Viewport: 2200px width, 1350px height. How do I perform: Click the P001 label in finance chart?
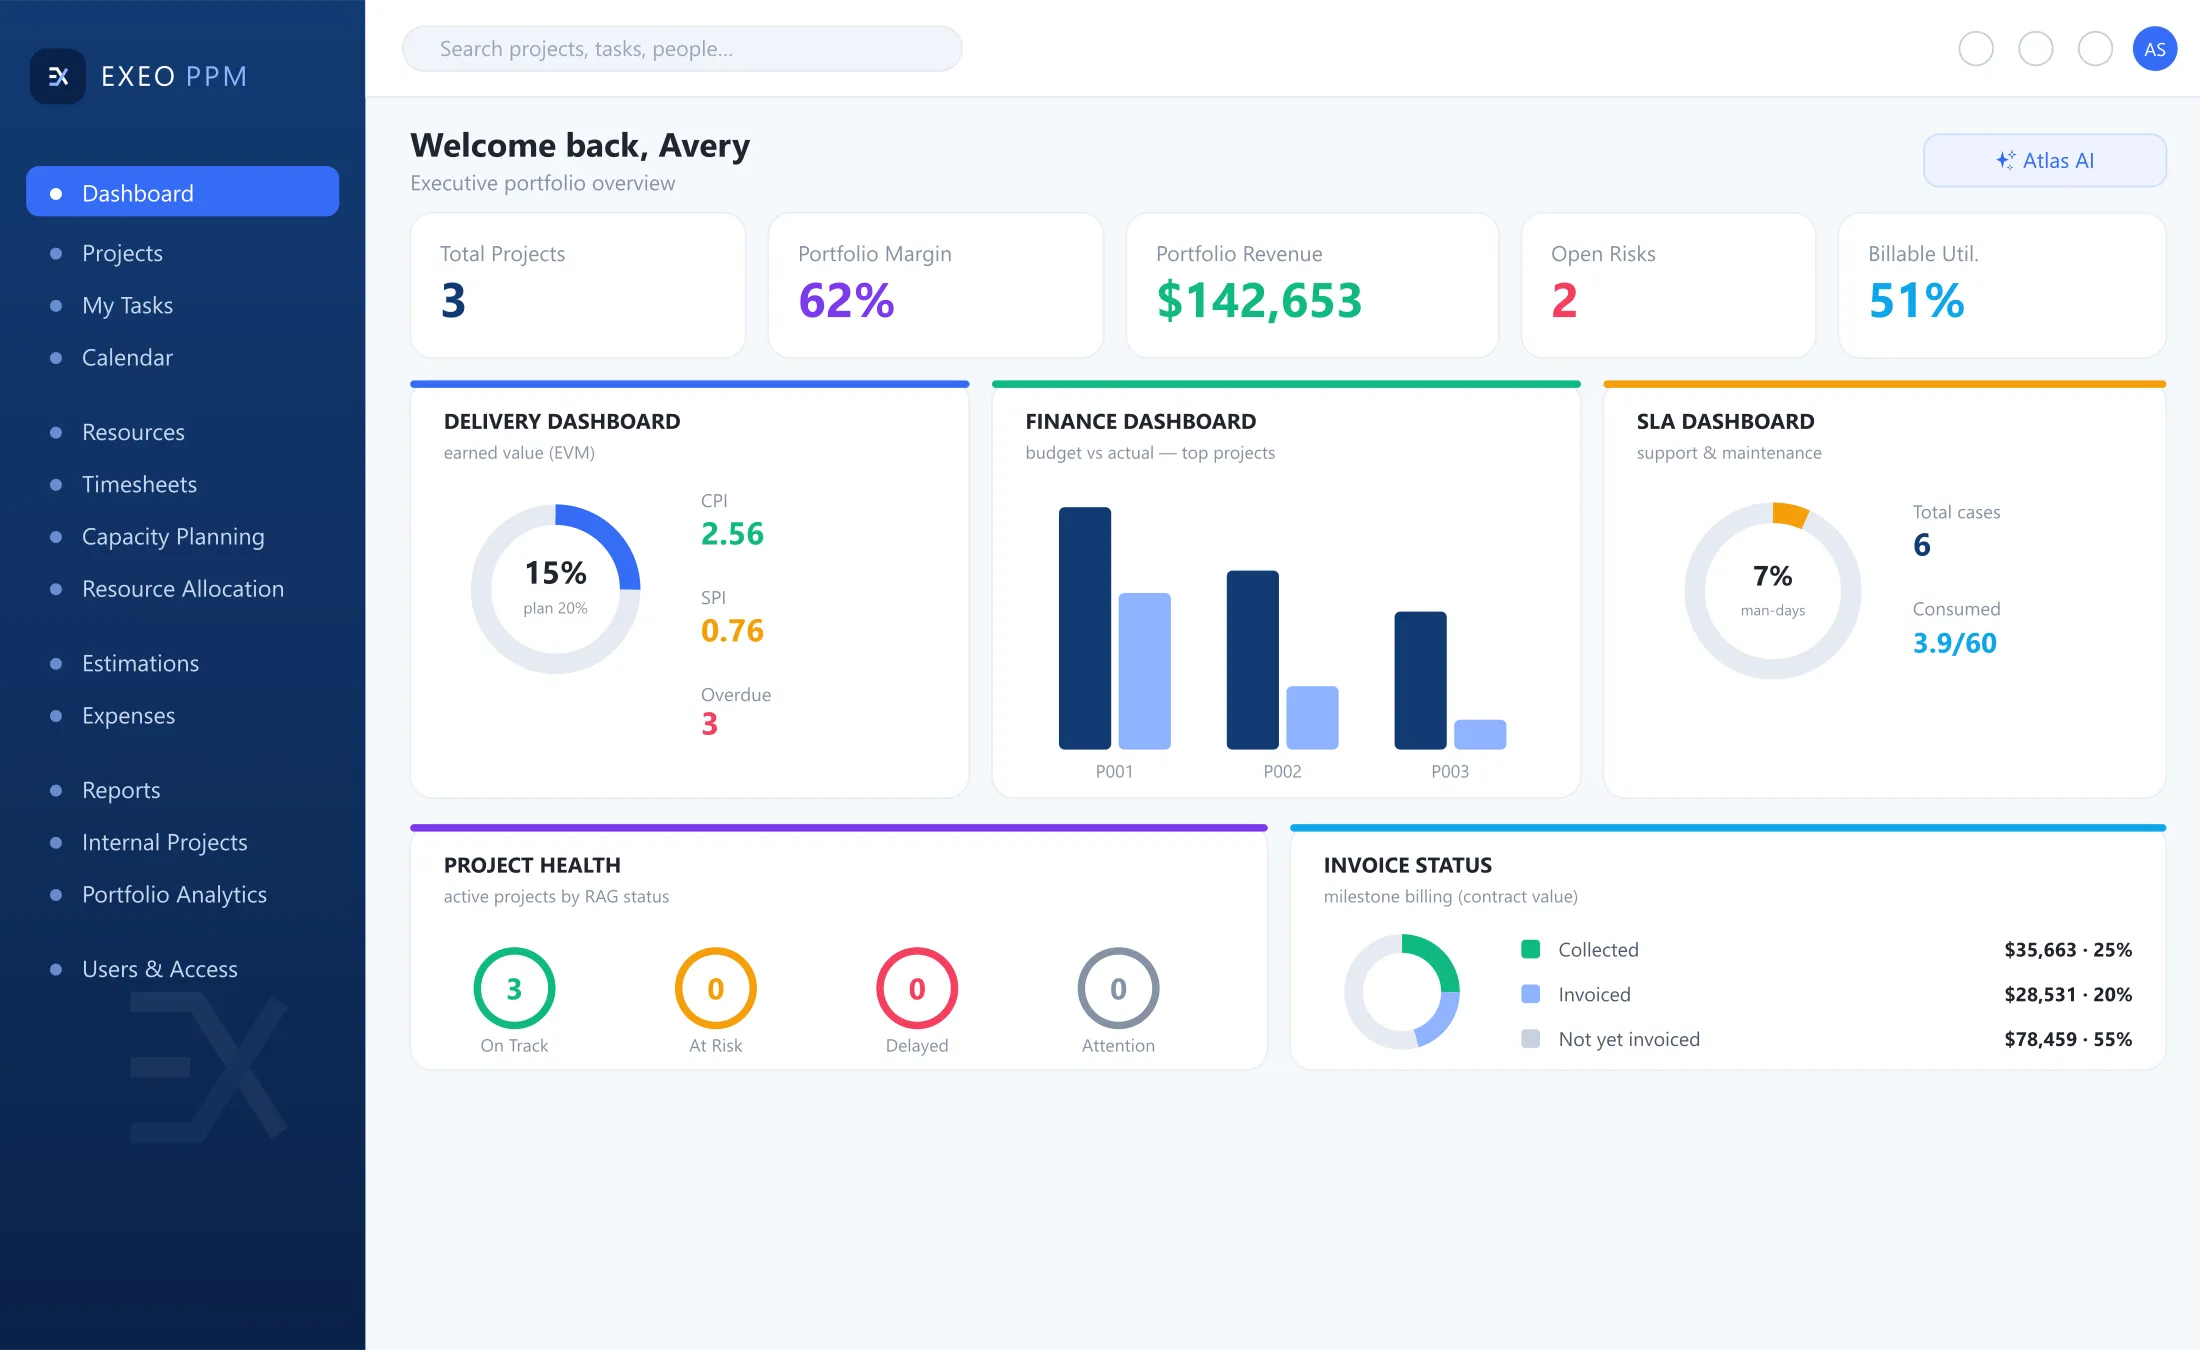(x=1114, y=771)
